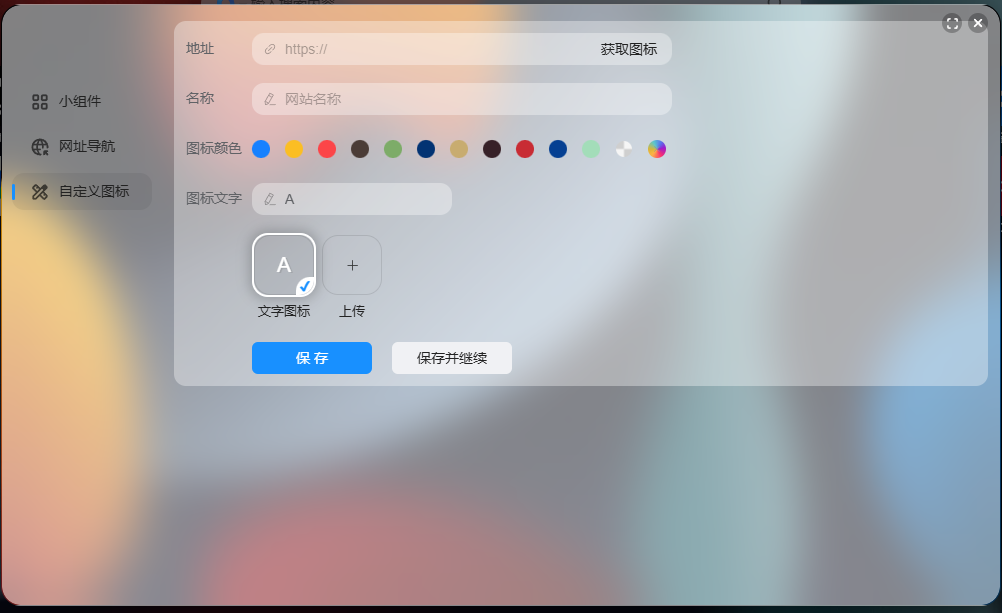This screenshot has width=1002, height=613.
Task: Choose the mint green color swatch
Action: point(591,149)
